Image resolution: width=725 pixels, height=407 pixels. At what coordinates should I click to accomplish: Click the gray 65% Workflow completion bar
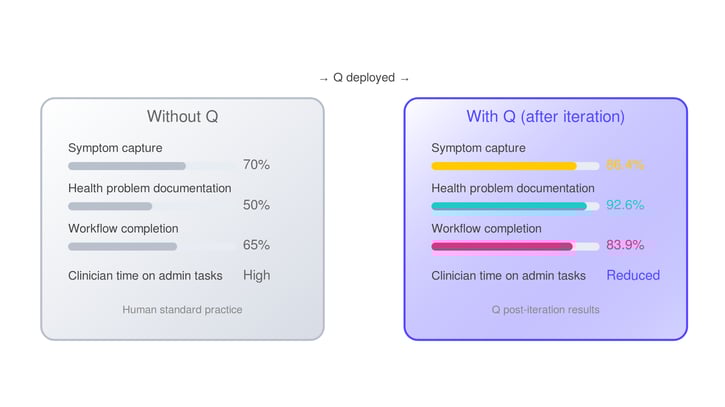(x=123, y=246)
